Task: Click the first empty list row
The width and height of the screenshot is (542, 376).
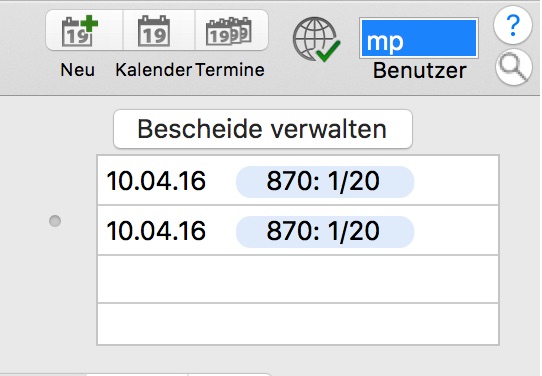Action: click(298, 279)
